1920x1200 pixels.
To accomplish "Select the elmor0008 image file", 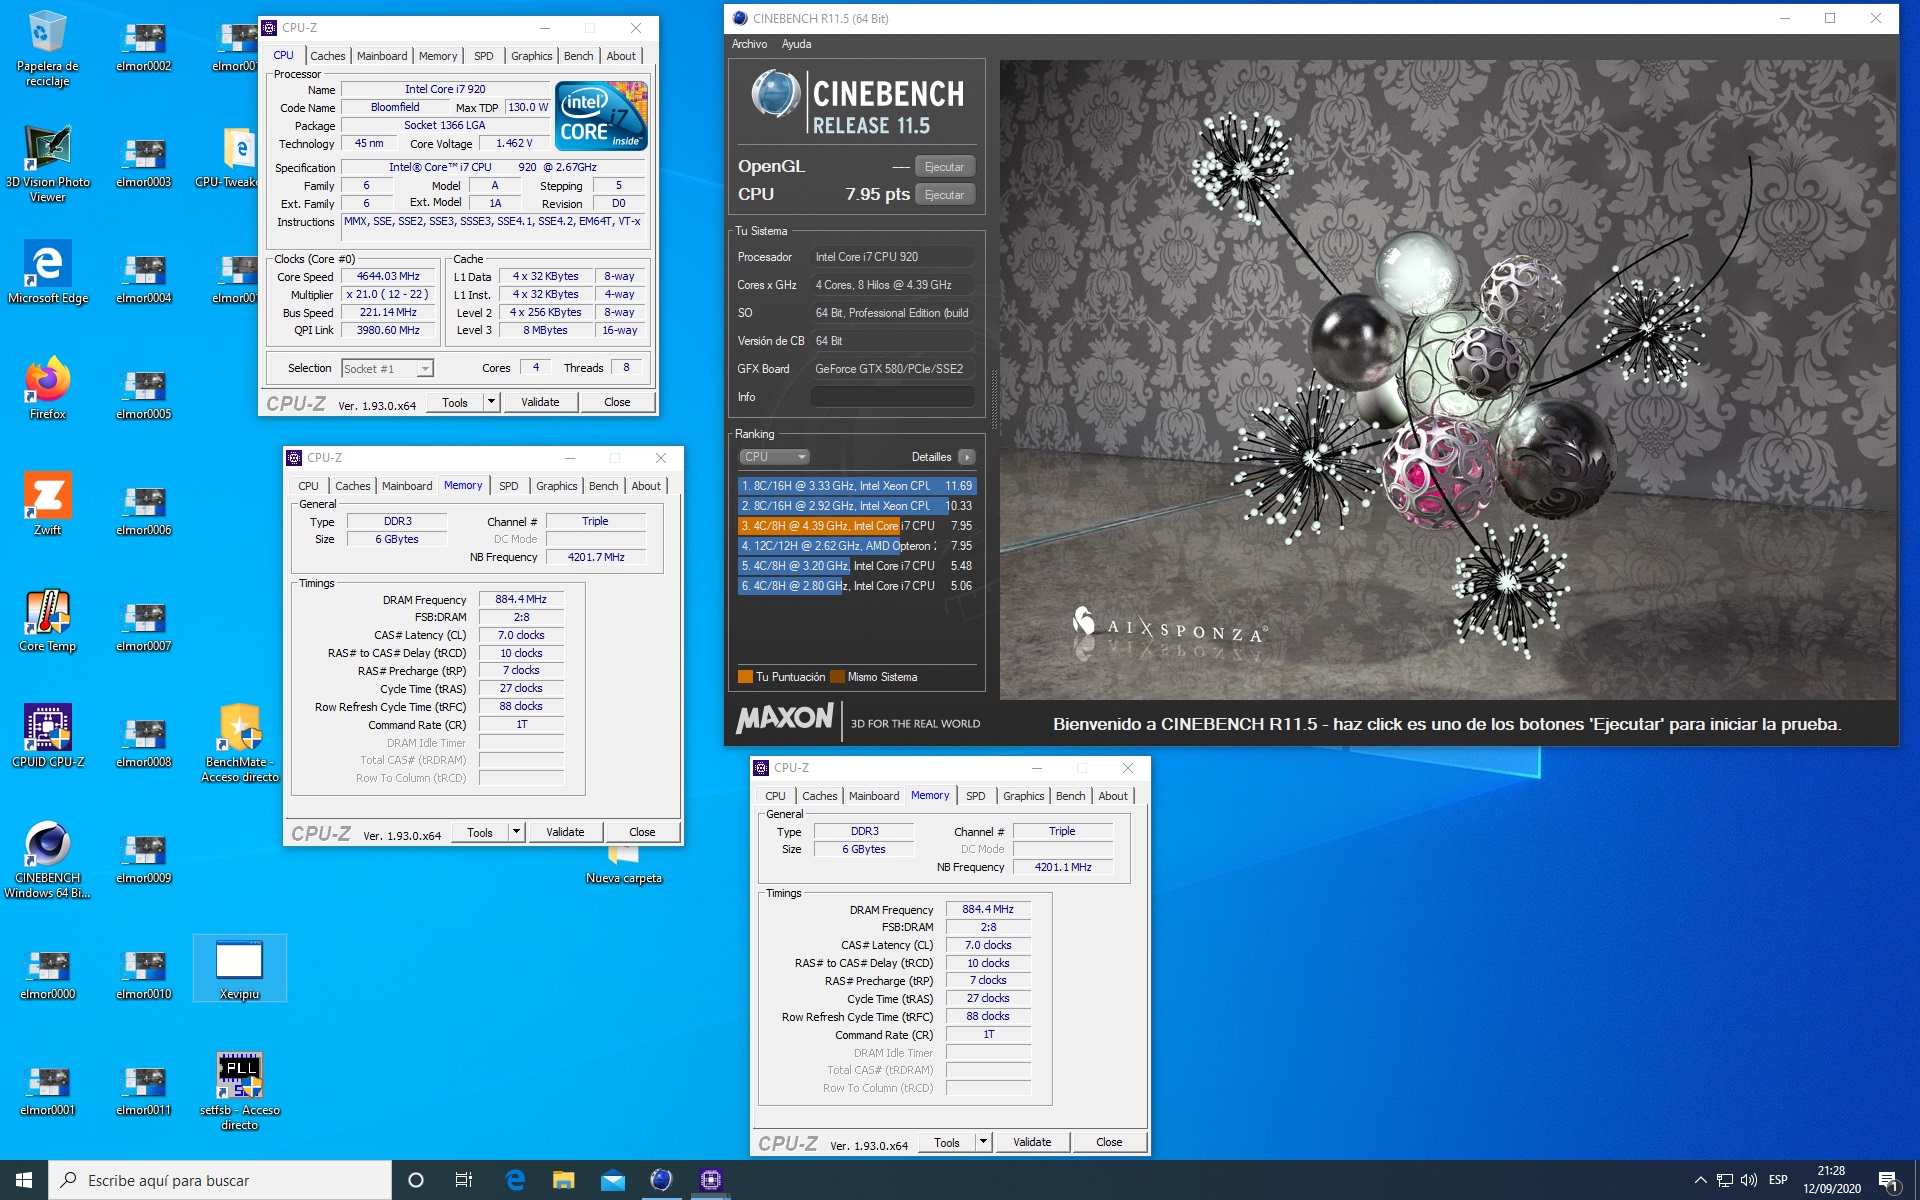I will coord(144,744).
